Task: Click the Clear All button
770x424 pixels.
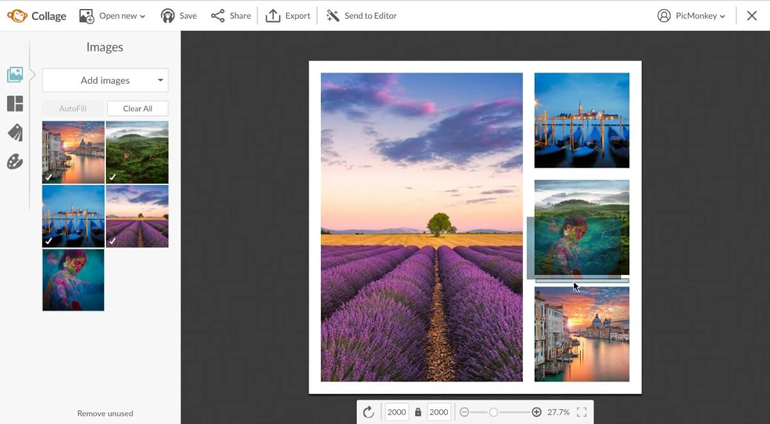Action: [x=138, y=109]
